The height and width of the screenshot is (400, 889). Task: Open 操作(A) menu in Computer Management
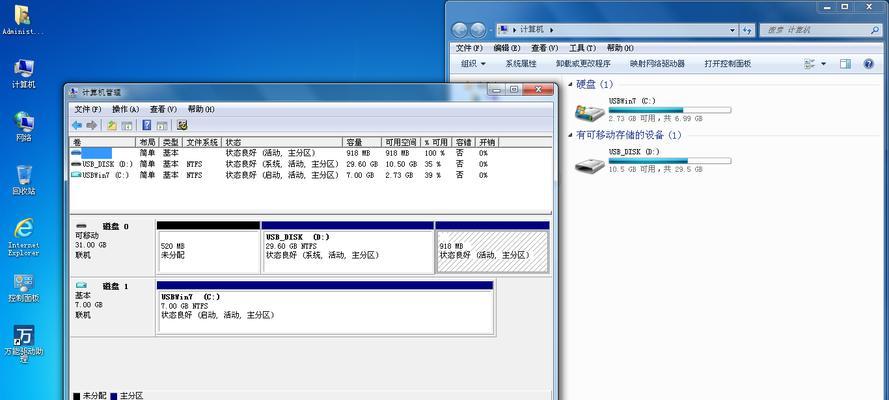(x=125, y=109)
